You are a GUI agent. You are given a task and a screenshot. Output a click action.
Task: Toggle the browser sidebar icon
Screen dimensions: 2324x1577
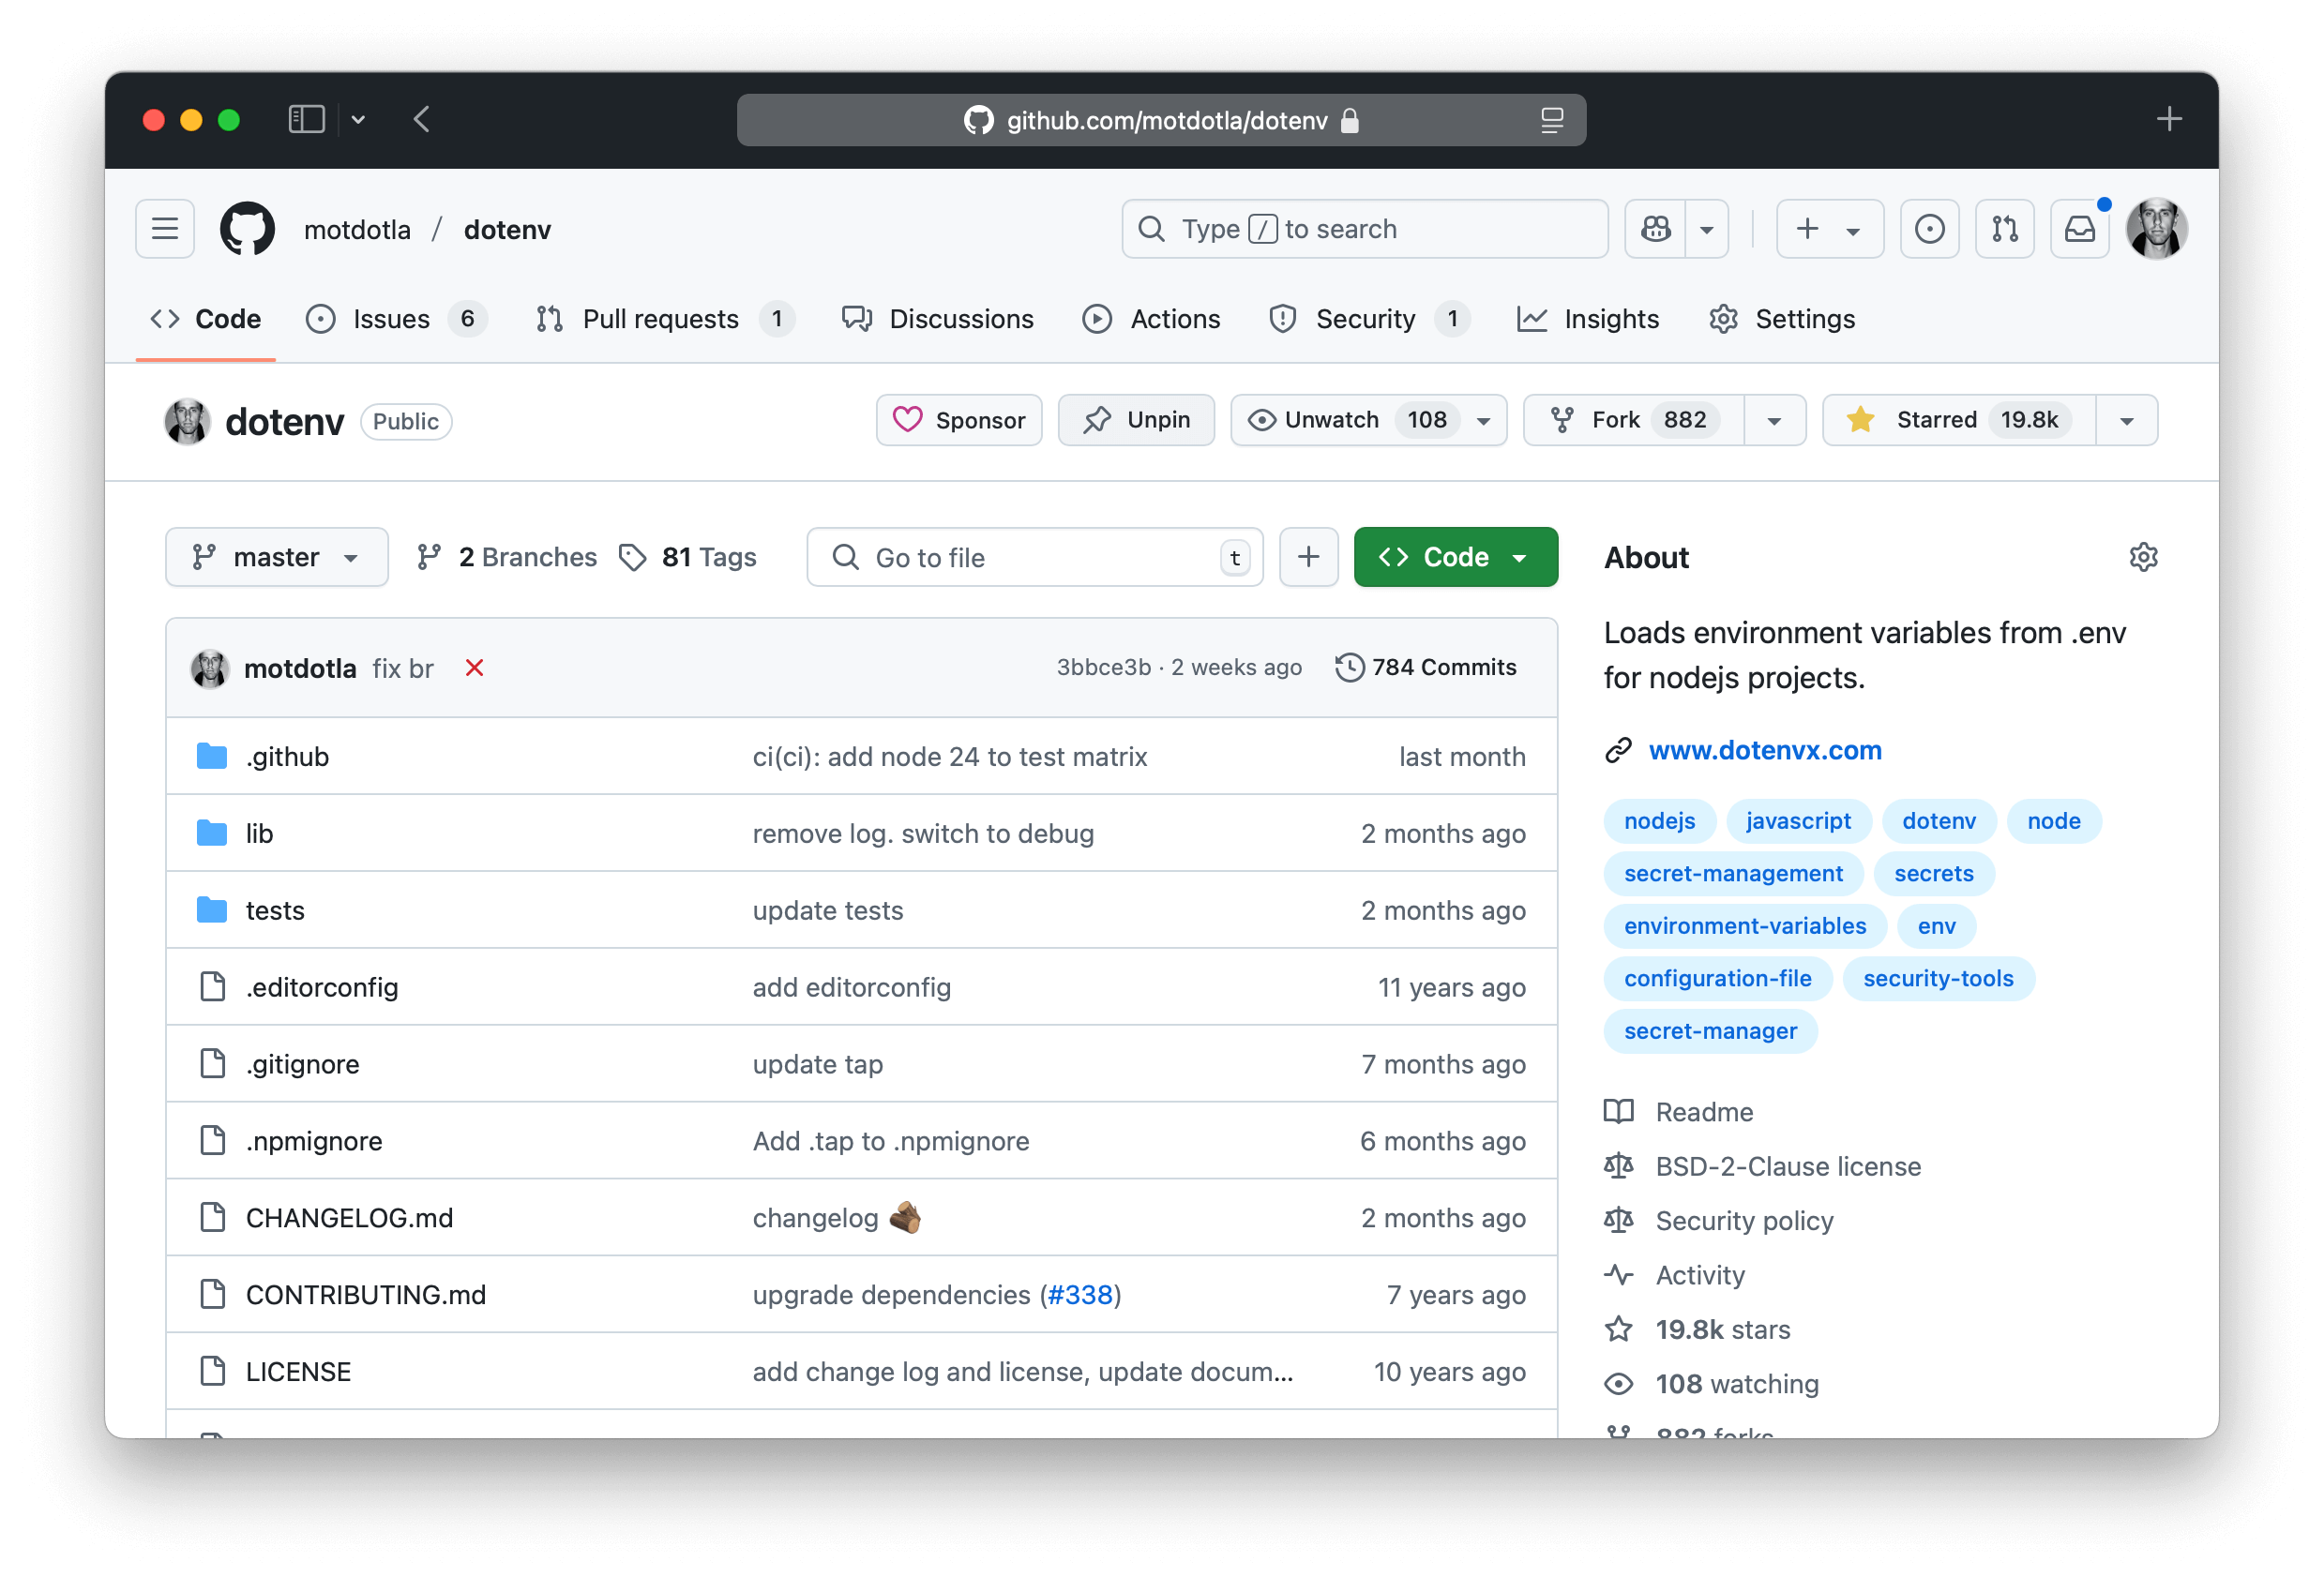(x=306, y=120)
